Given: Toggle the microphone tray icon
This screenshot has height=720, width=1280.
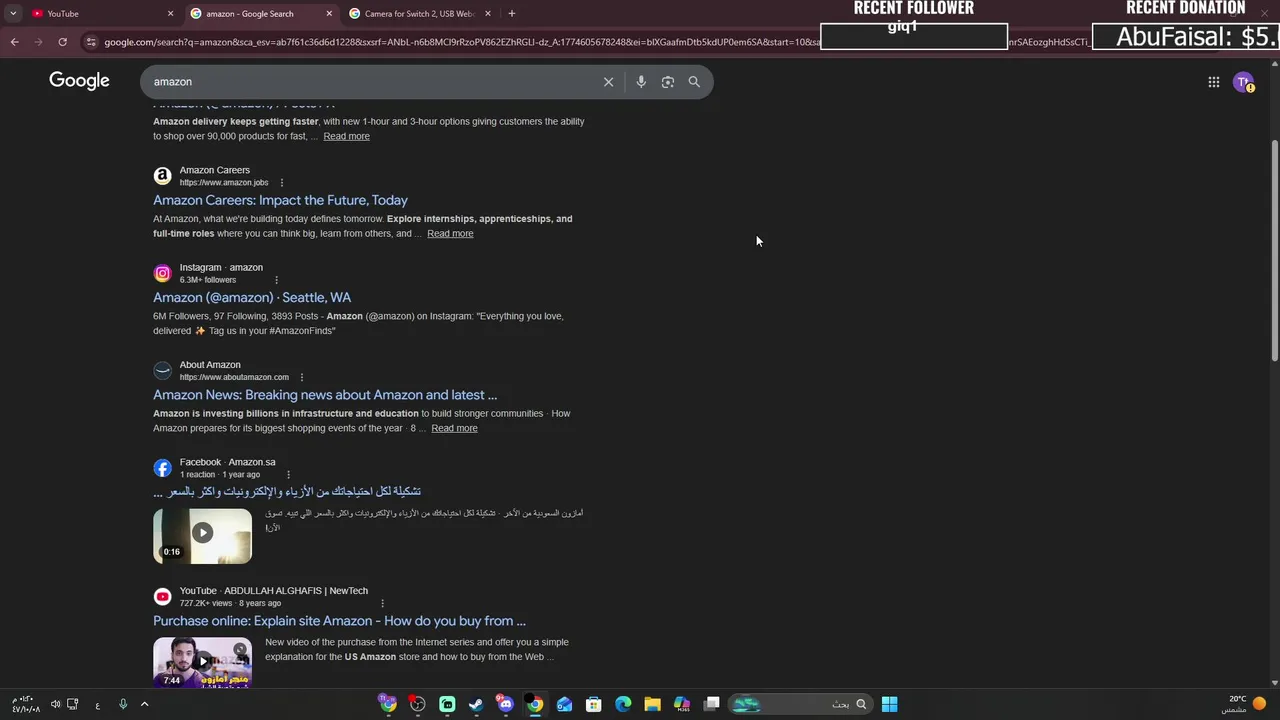Looking at the screenshot, I should point(123,704).
